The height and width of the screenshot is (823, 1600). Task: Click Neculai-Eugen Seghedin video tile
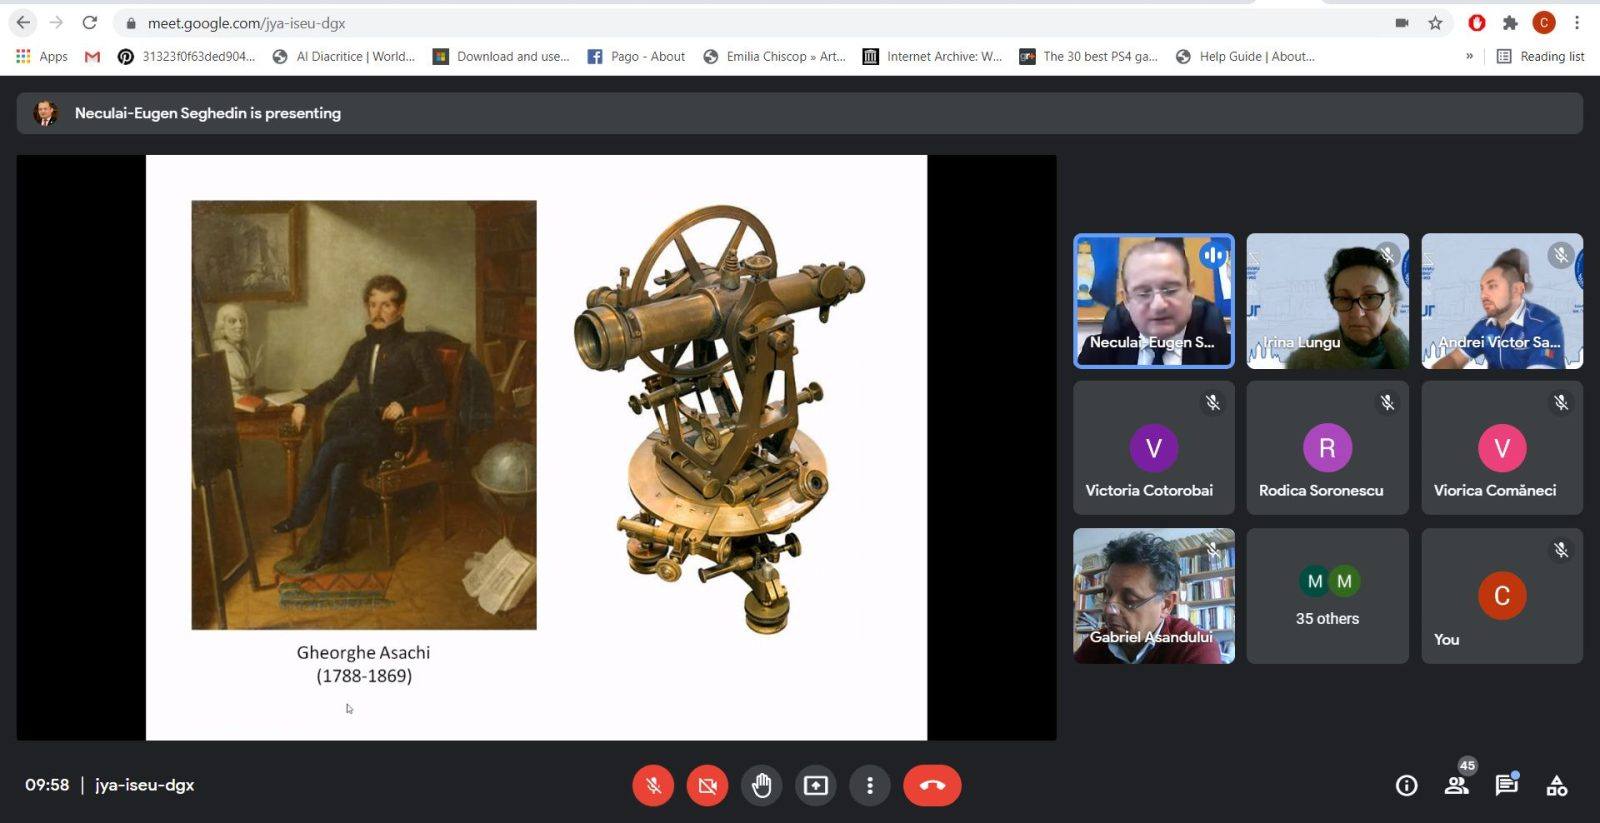pos(1154,301)
